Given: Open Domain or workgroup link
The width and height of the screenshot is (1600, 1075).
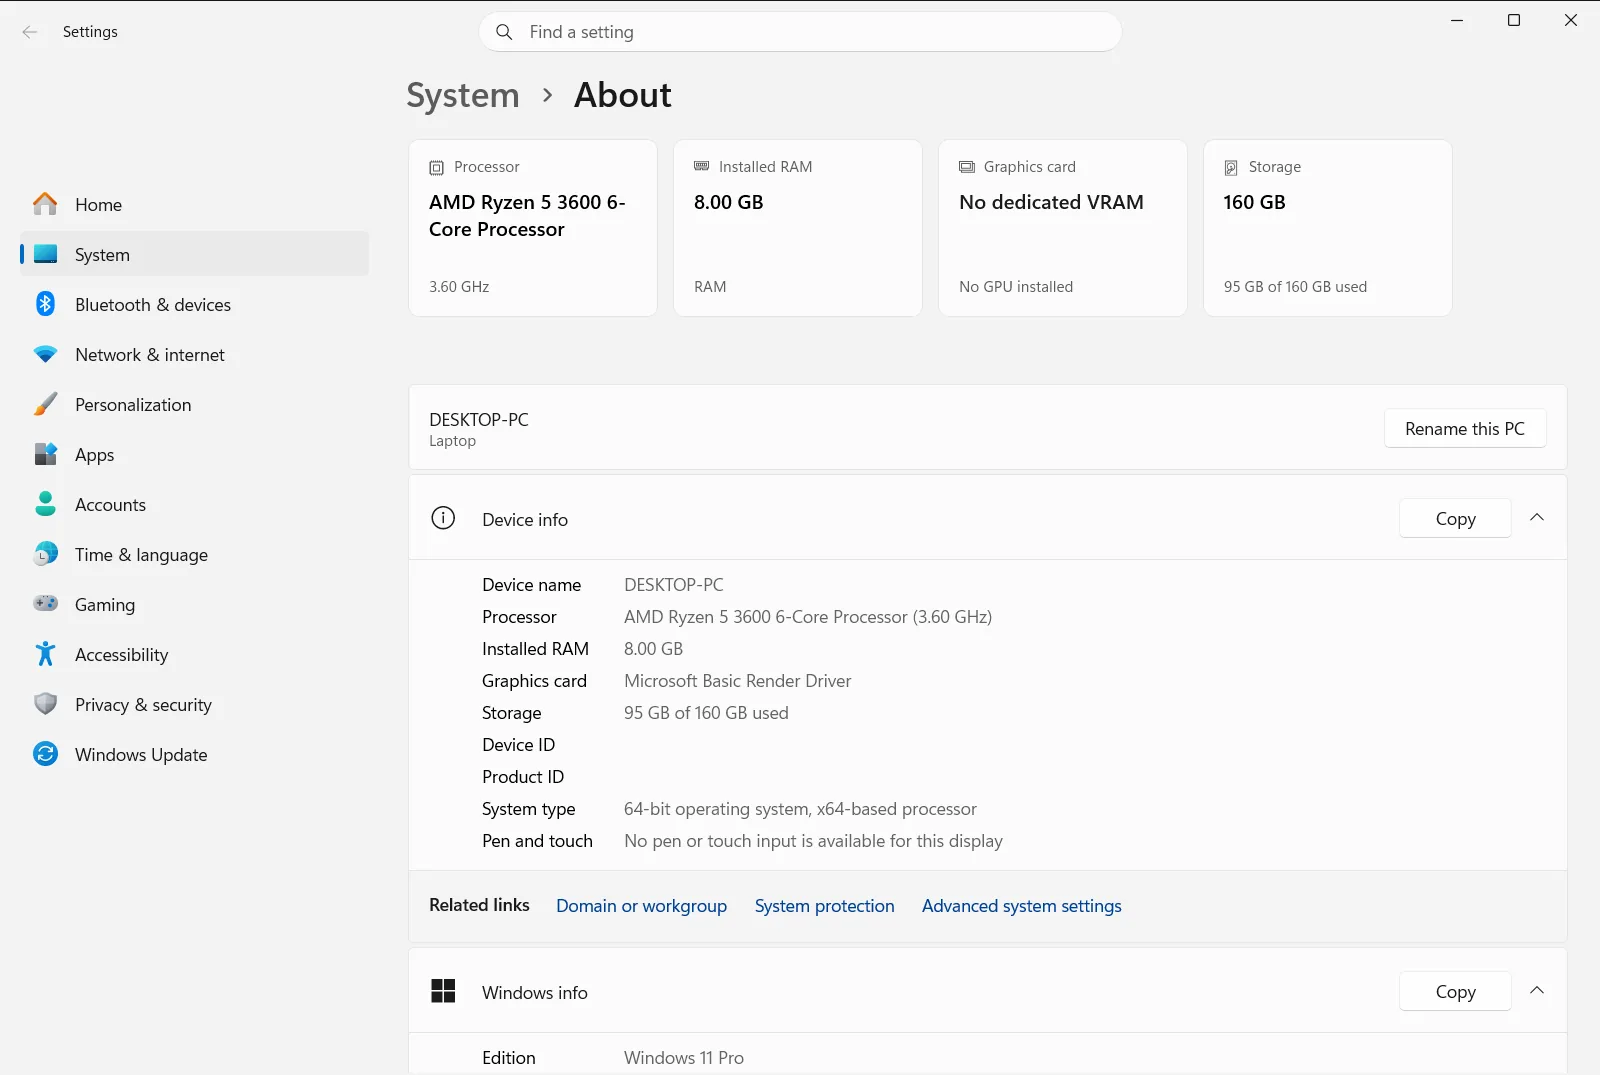Looking at the screenshot, I should pyautogui.click(x=641, y=906).
